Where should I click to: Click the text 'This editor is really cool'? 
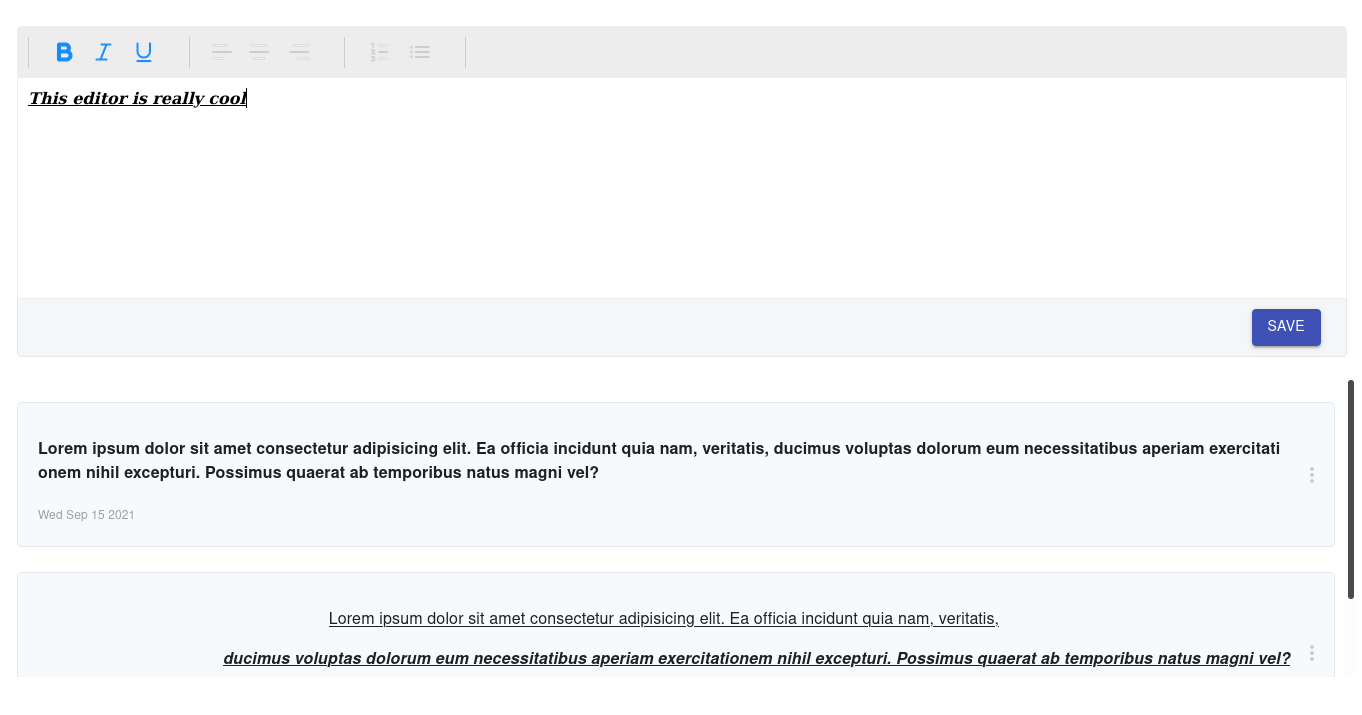pos(137,98)
